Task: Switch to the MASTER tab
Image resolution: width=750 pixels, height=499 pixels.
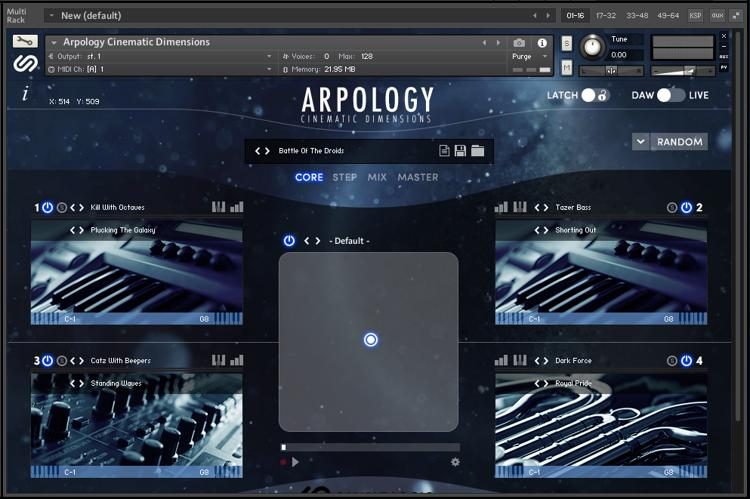Action: tap(418, 177)
